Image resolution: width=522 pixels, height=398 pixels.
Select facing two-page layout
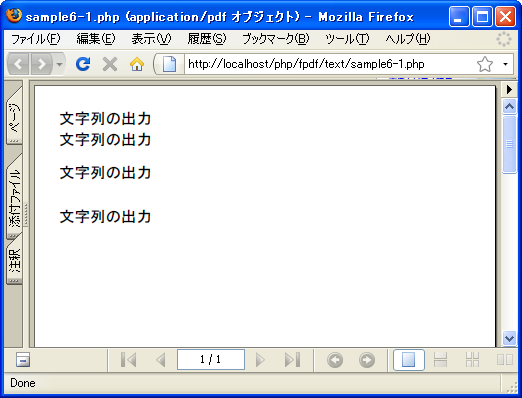click(504, 360)
